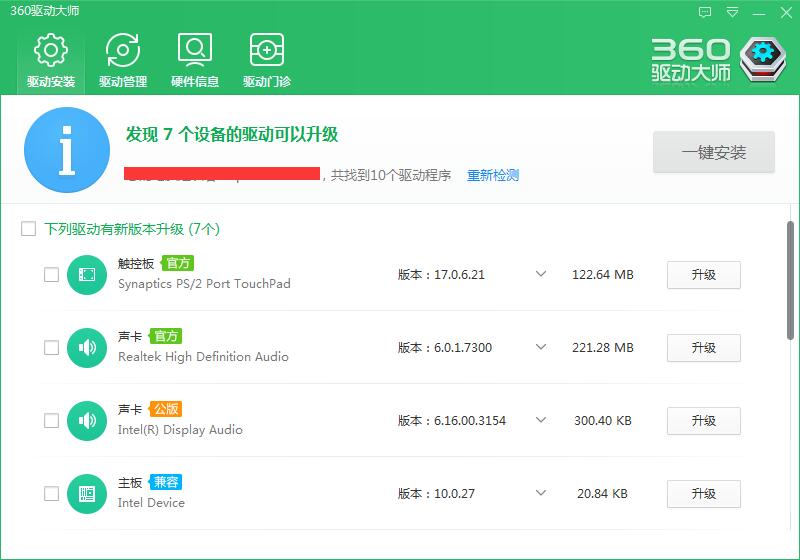Expand version list for 10.0.27
The image size is (800, 560).
(541, 493)
